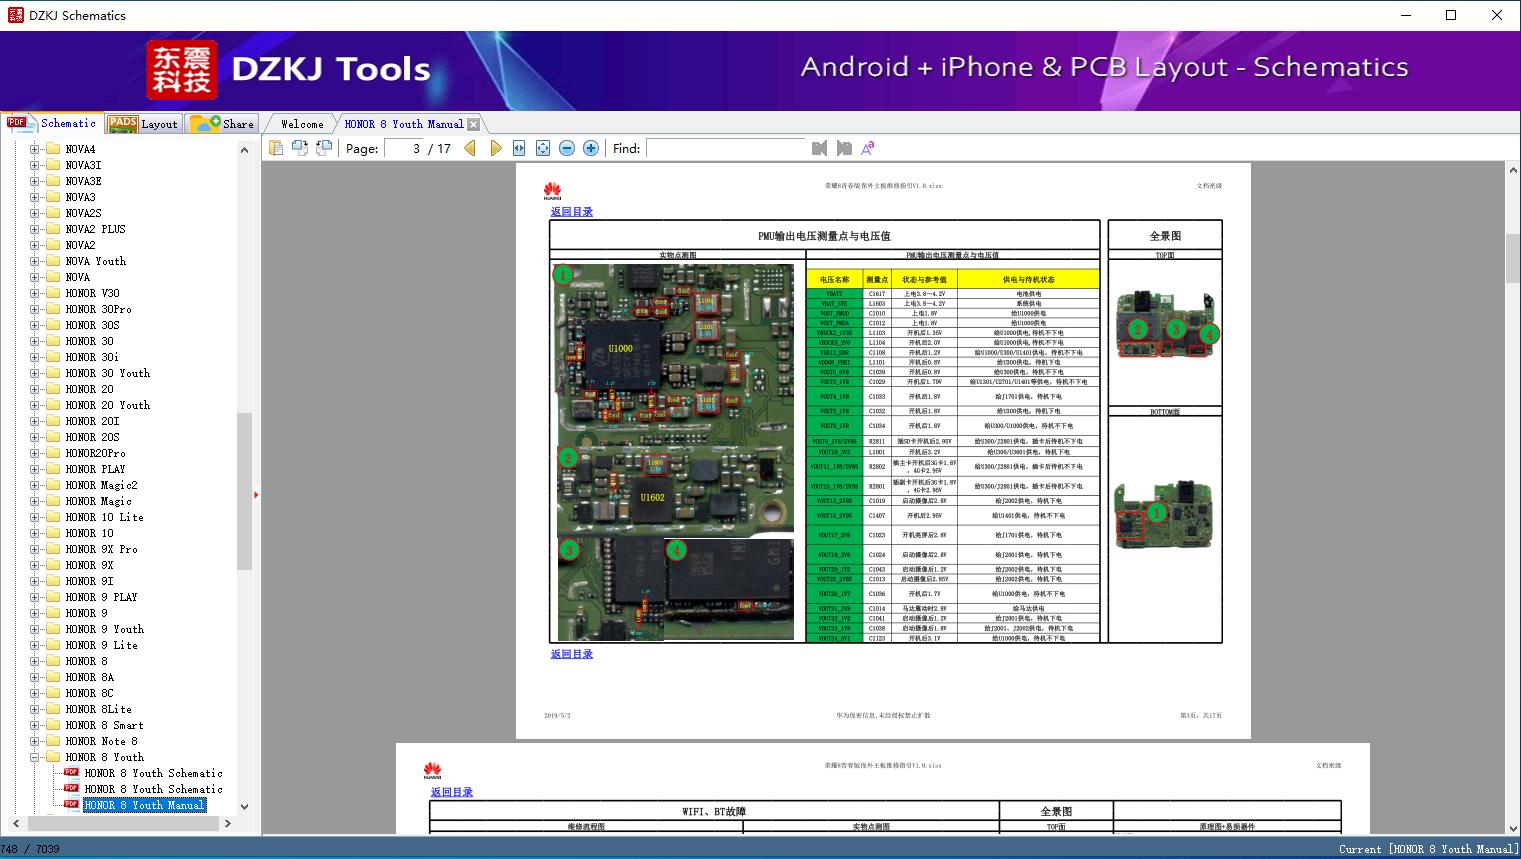Viewport: 1521px width, 859px height.
Task: Select the HONOR 8A tree item
Action: 89,677
